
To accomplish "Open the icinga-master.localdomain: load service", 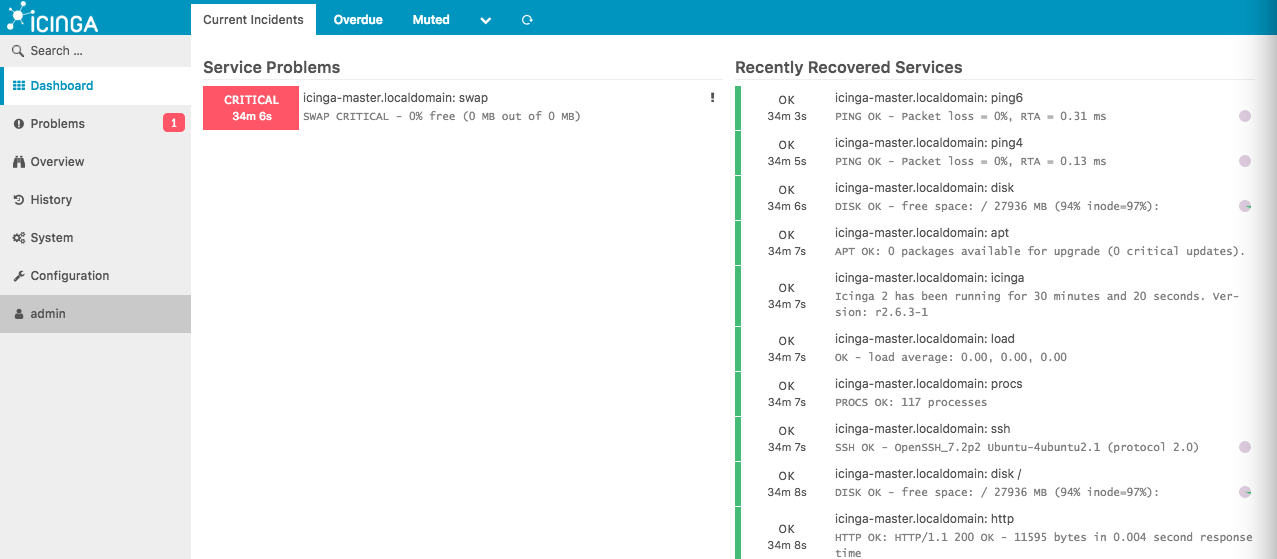I will [925, 338].
